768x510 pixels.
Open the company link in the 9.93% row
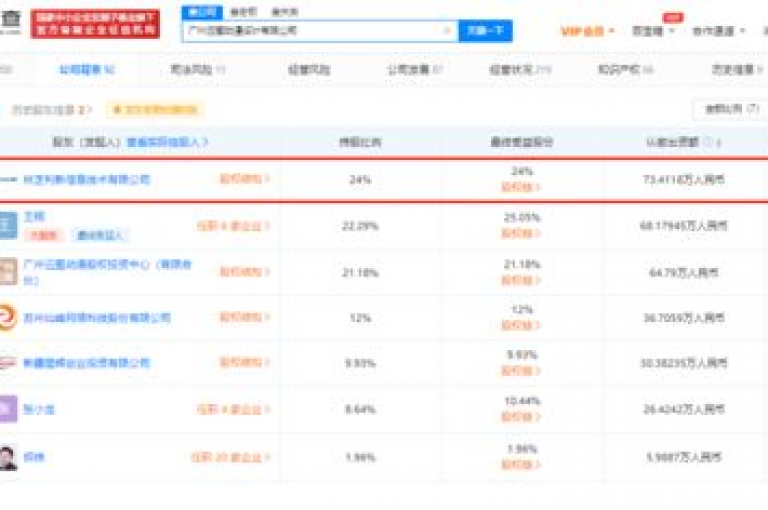tap(87, 363)
